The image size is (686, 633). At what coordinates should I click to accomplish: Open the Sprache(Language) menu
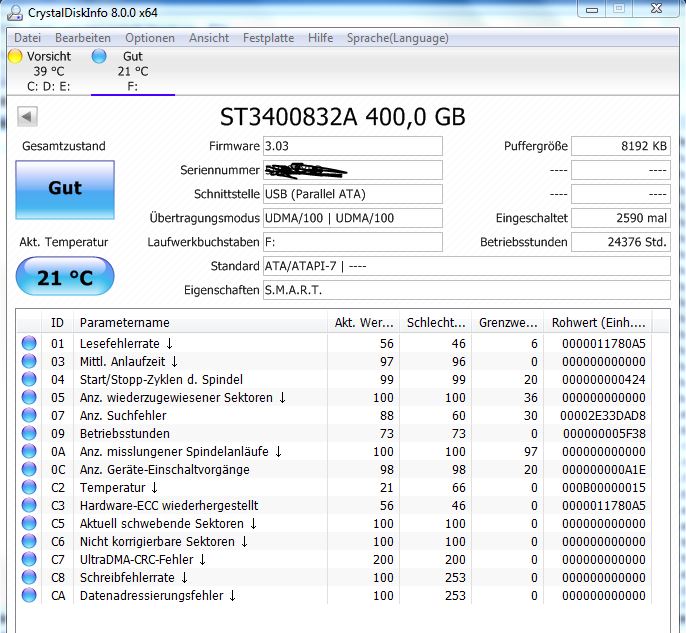point(398,38)
